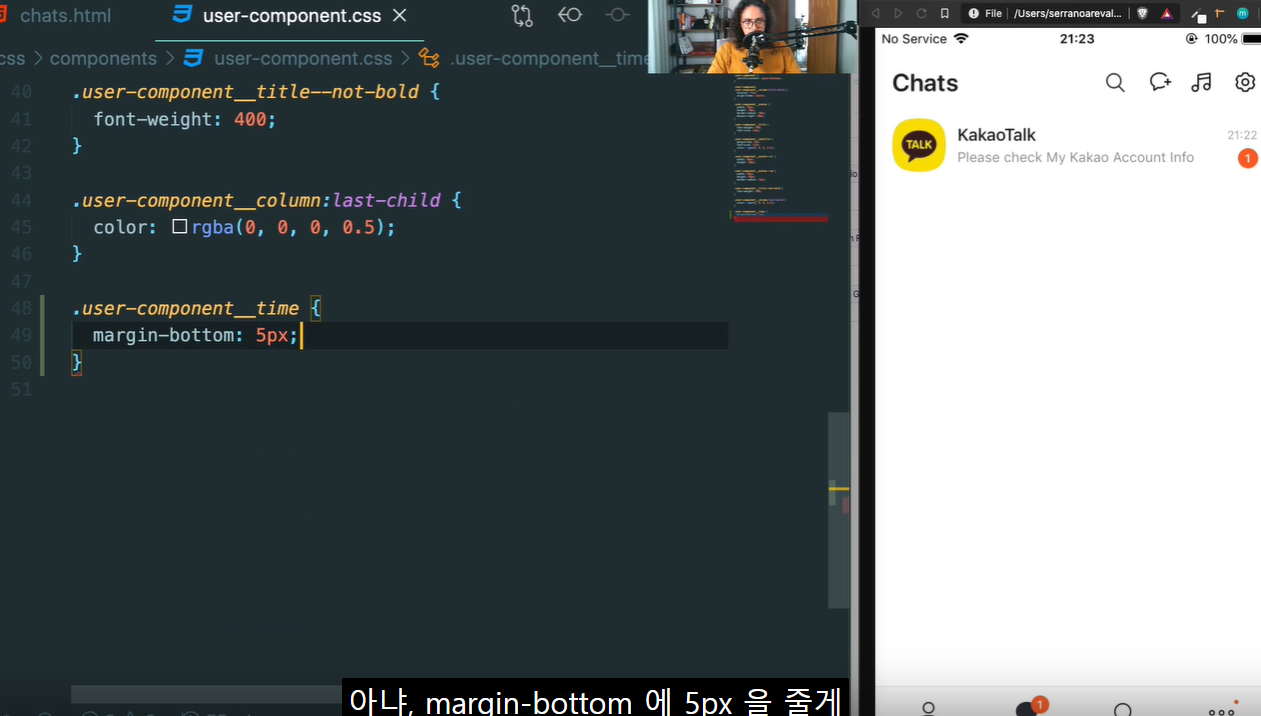
Task: Open 'components' folder in breadcrumb
Action: click(103, 58)
